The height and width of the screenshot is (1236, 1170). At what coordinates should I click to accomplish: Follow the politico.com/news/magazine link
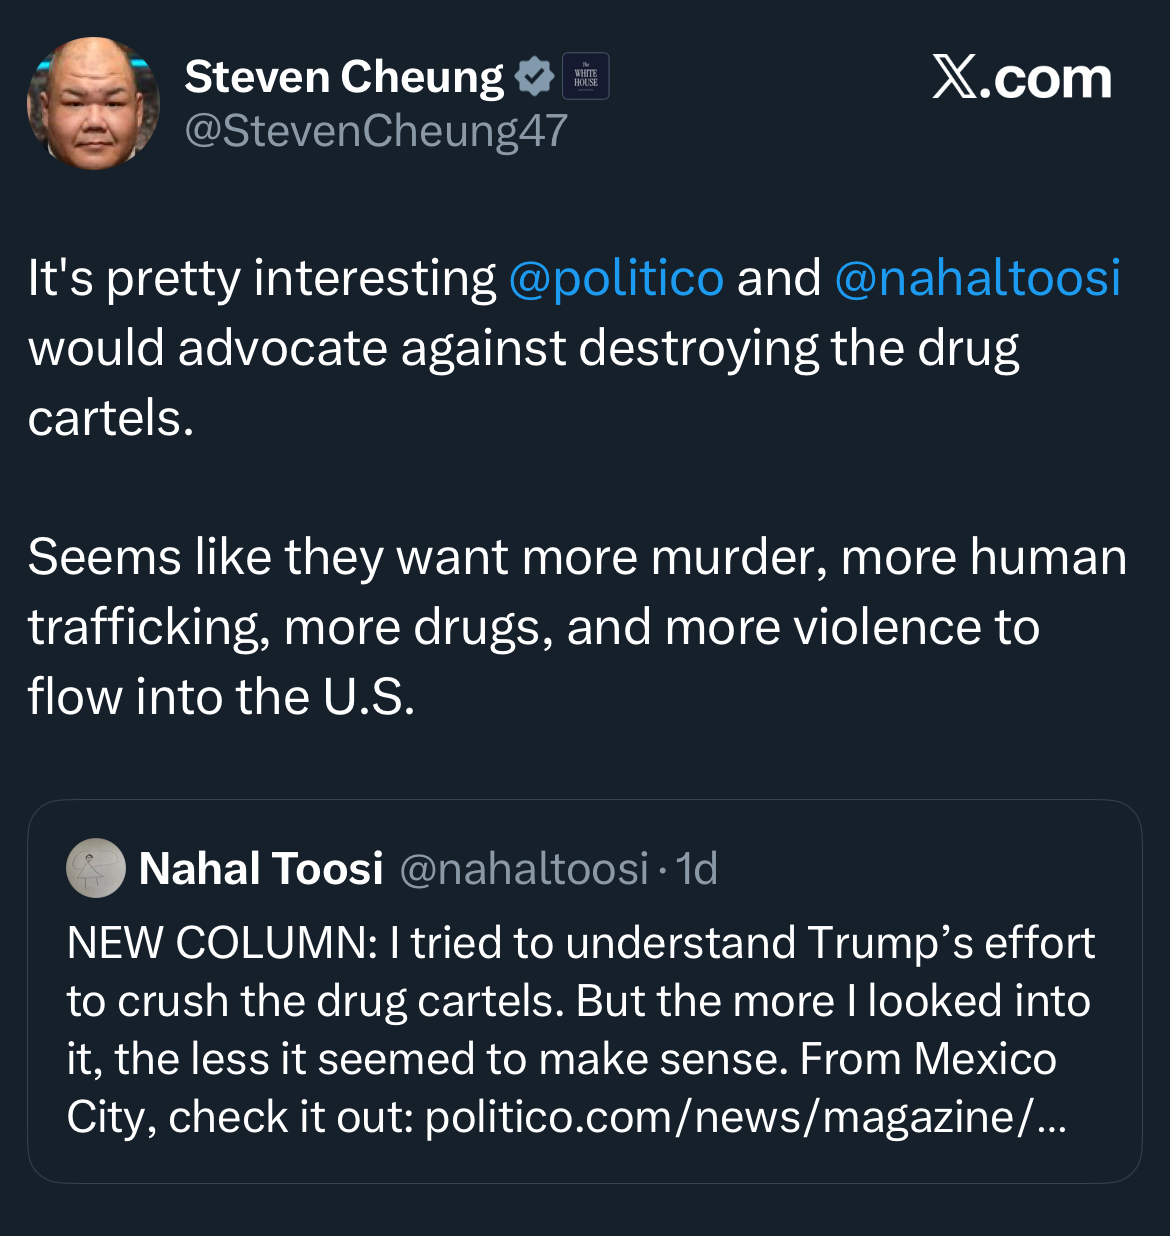click(x=745, y=1117)
